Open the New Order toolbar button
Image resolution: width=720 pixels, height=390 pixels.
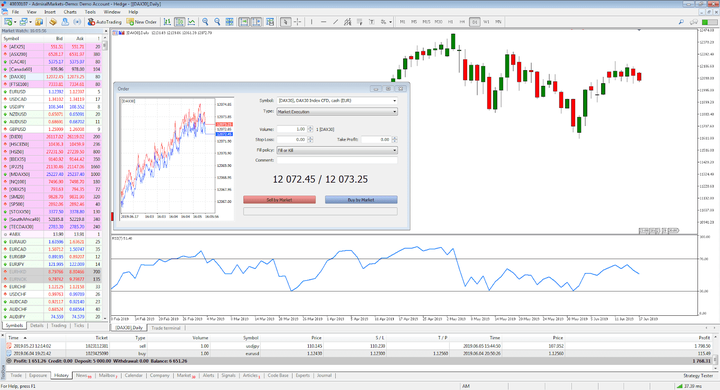coord(141,22)
